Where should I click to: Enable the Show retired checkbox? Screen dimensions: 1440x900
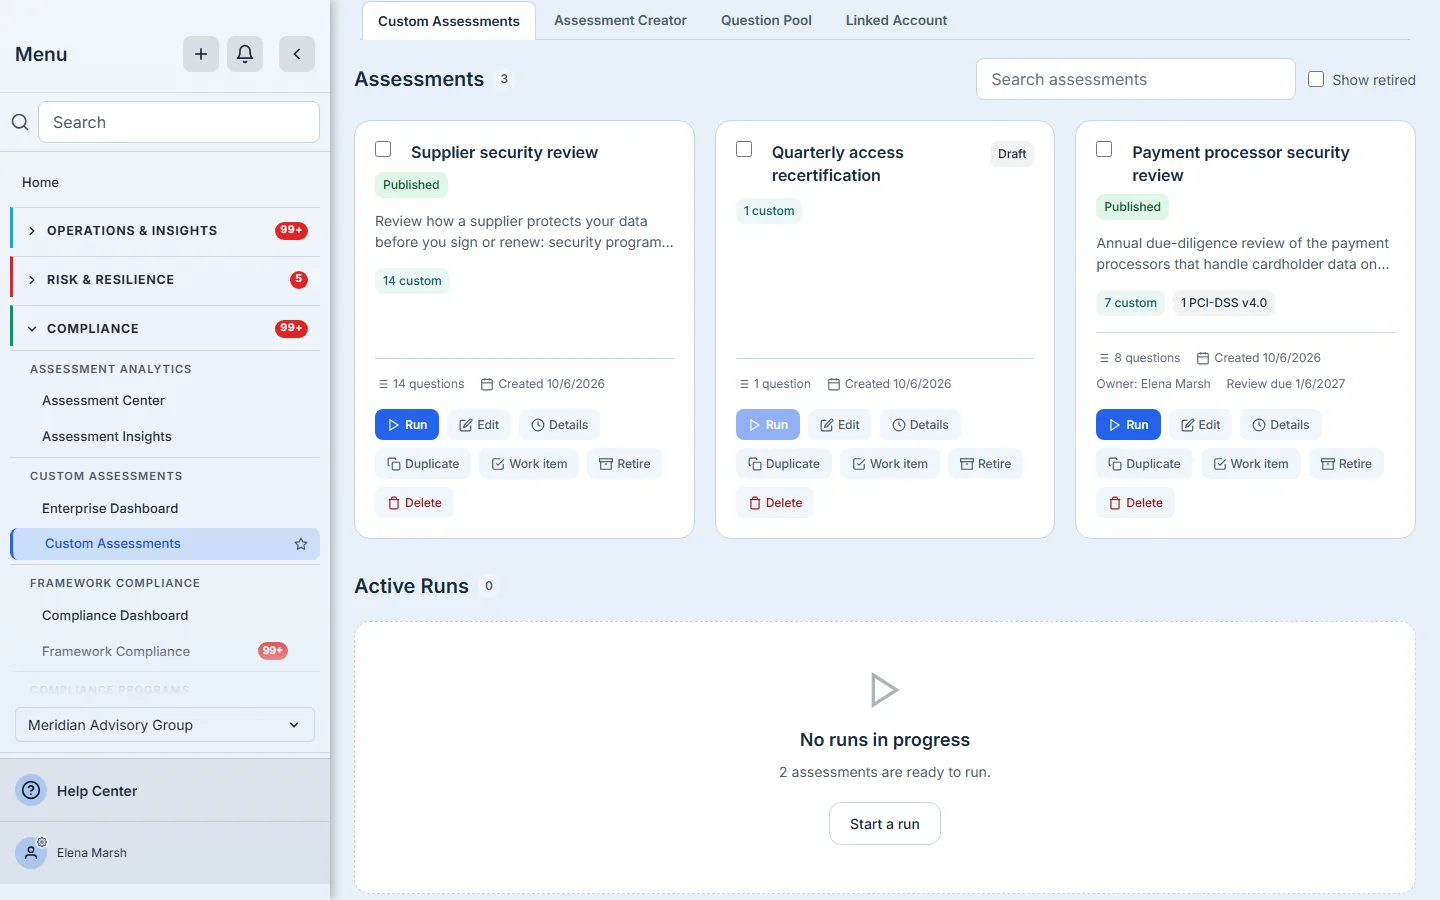click(1316, 79)
